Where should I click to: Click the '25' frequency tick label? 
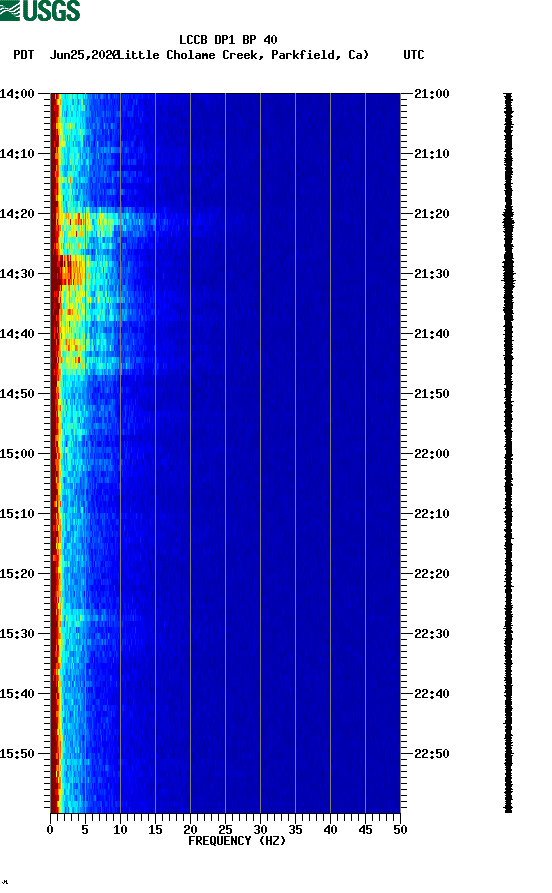click(226, 829)
